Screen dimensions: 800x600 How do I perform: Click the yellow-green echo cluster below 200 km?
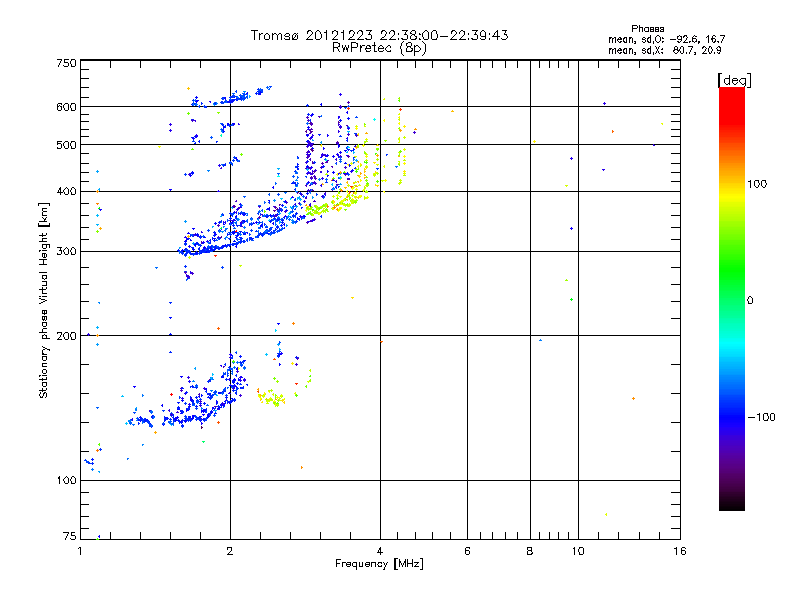(x=272, y=397)
